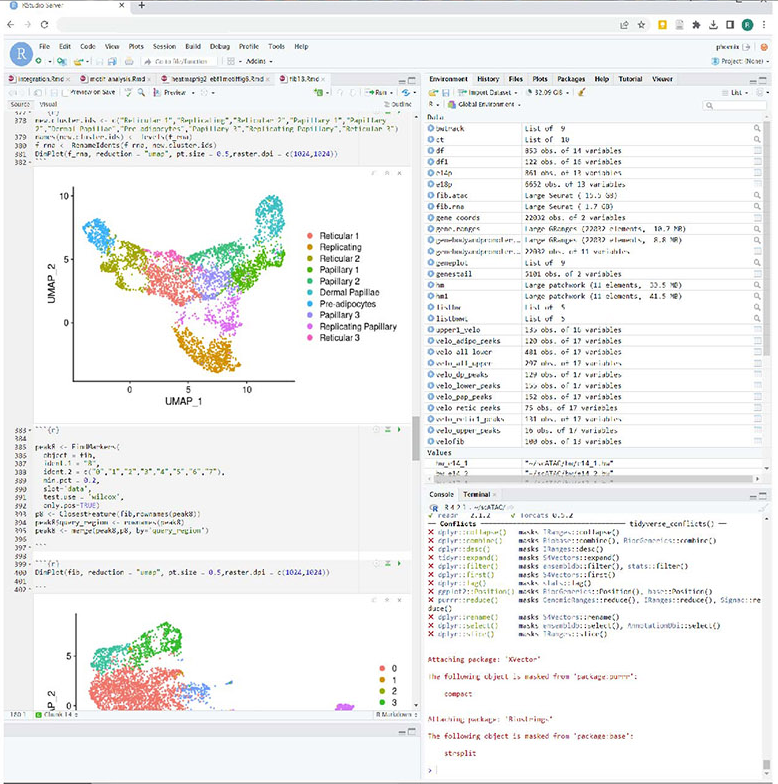Switch to the Terminal tab

(x=476, y=494)
